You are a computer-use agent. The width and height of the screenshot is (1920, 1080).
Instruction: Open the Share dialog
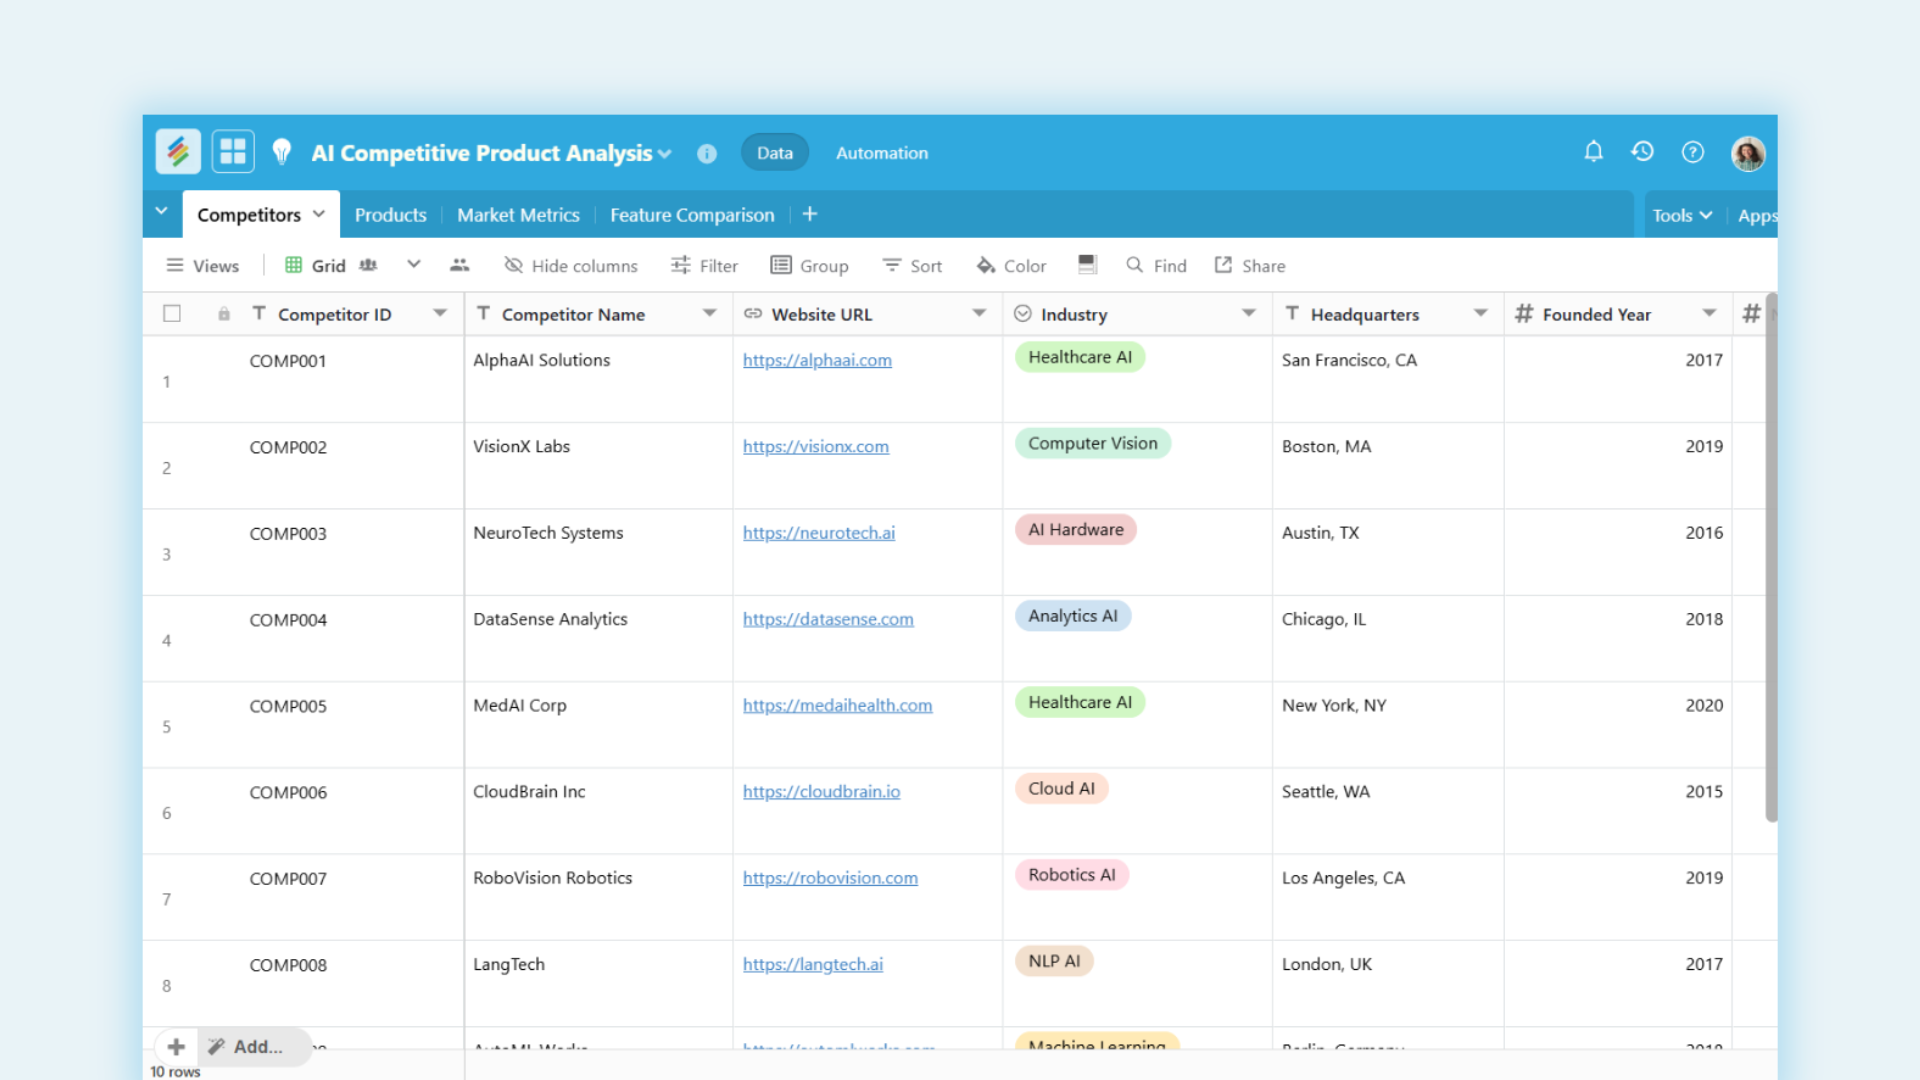1248,265
